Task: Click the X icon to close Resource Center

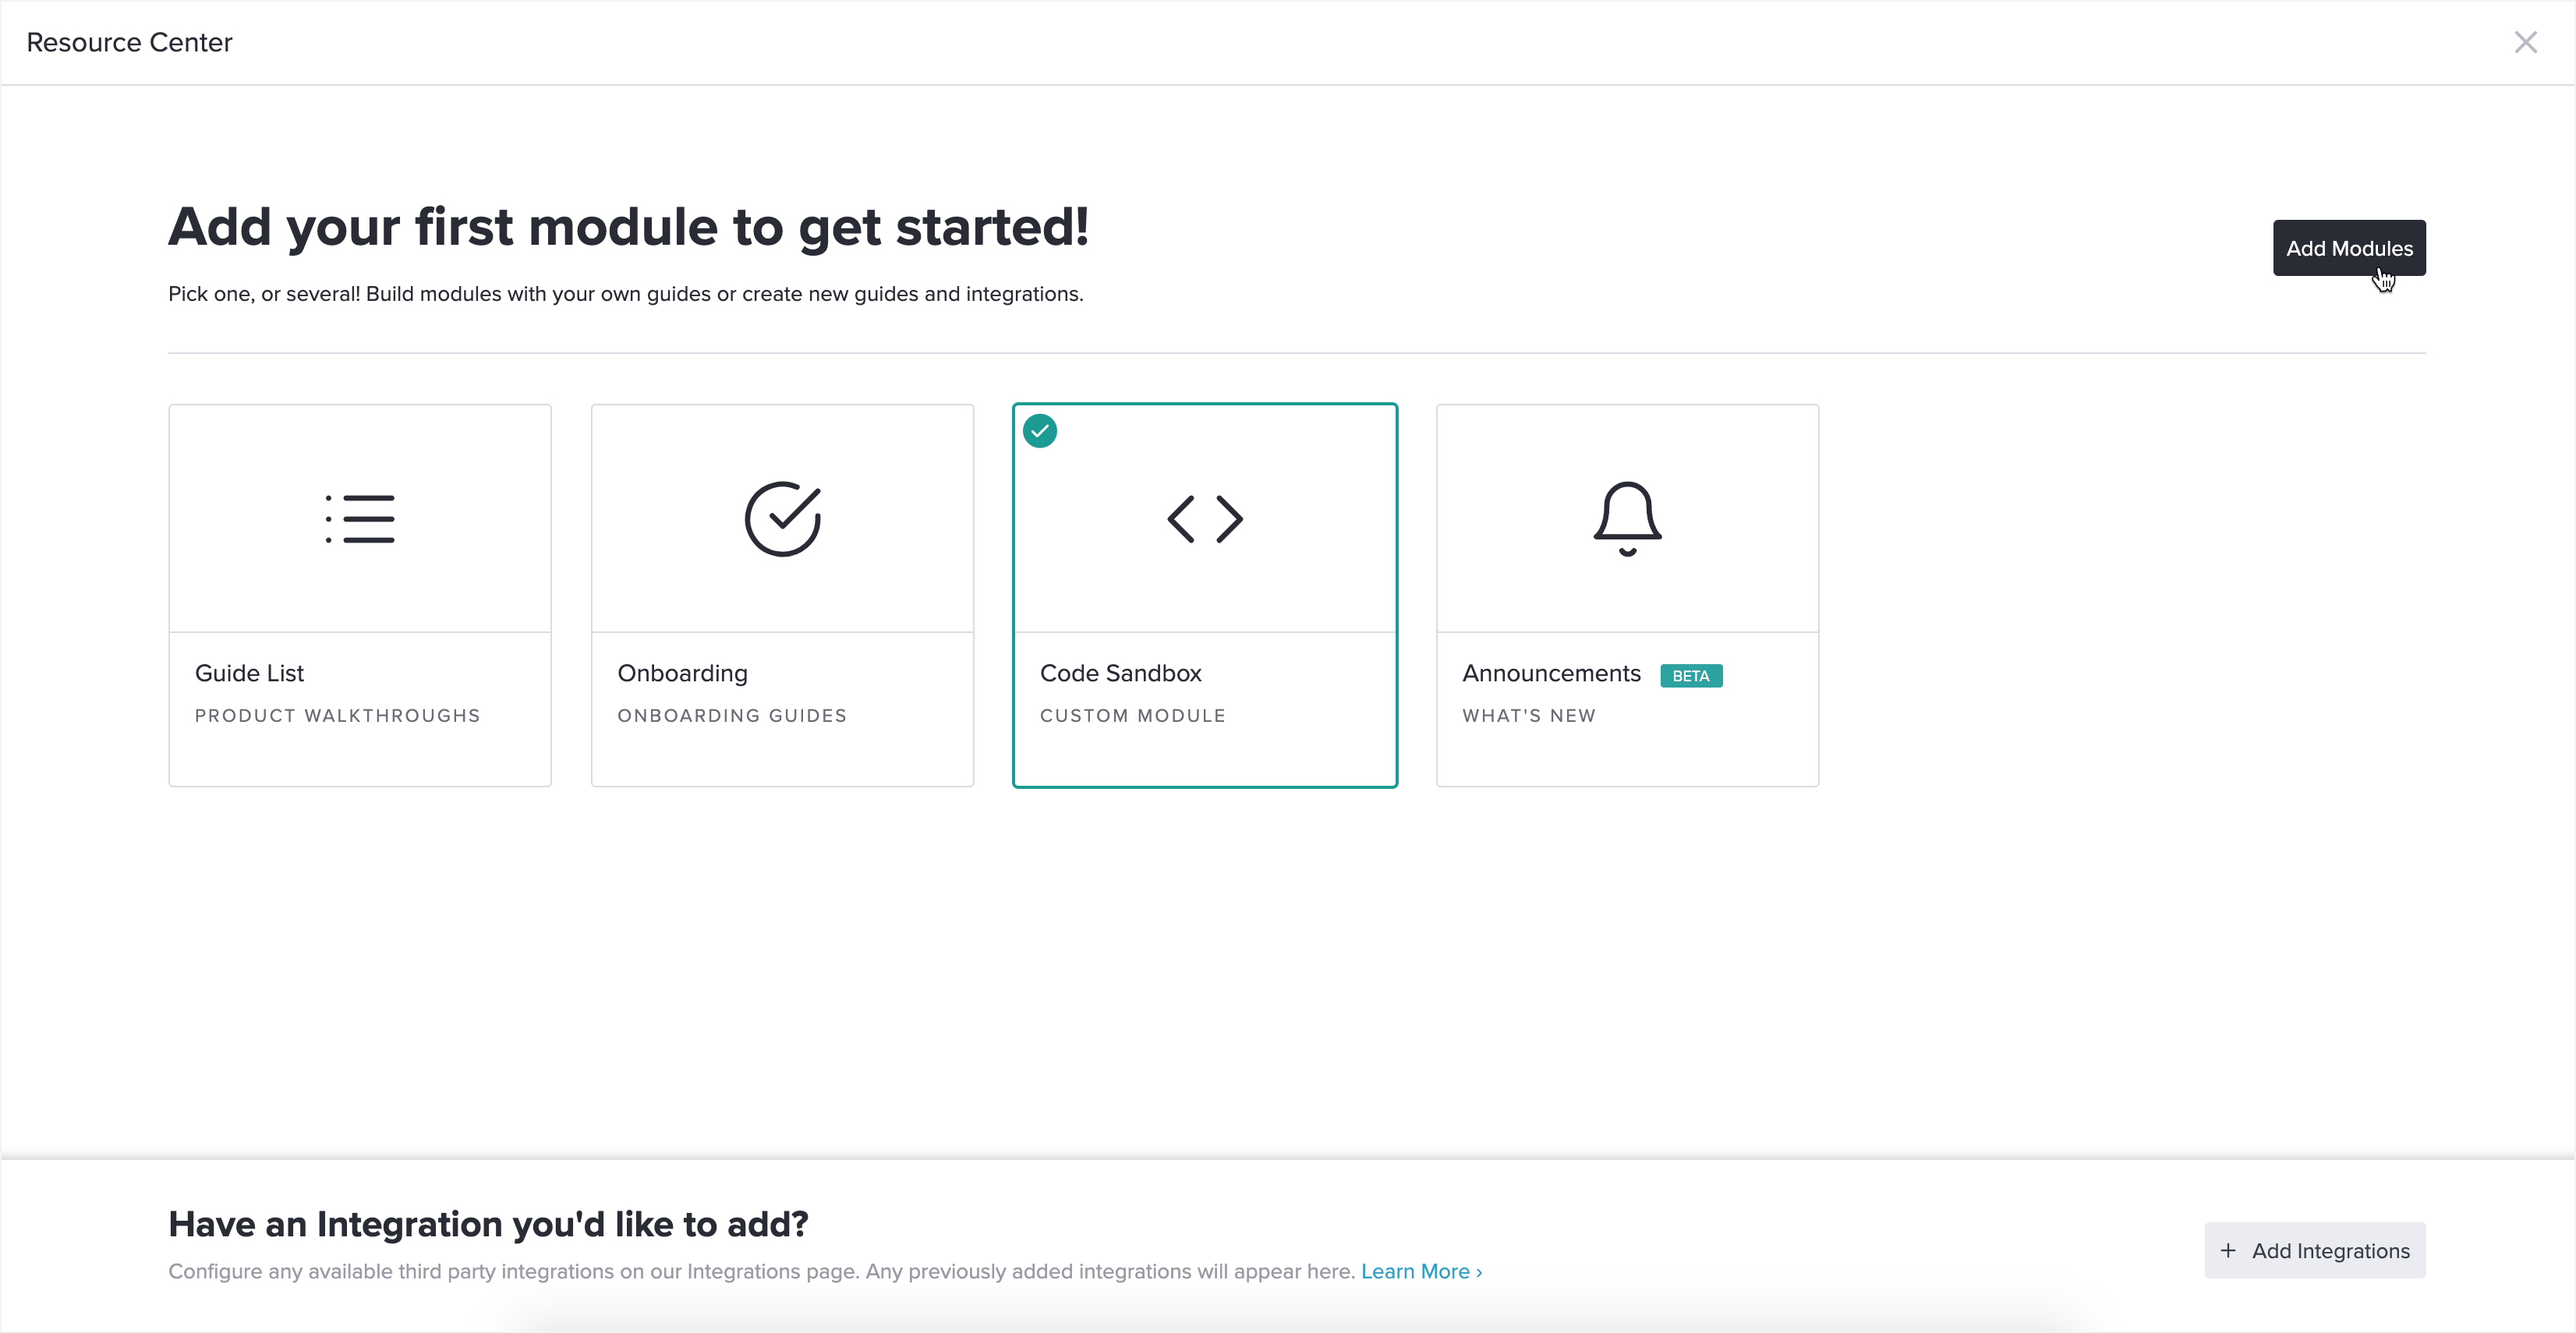Action: tap(2526, 42)
